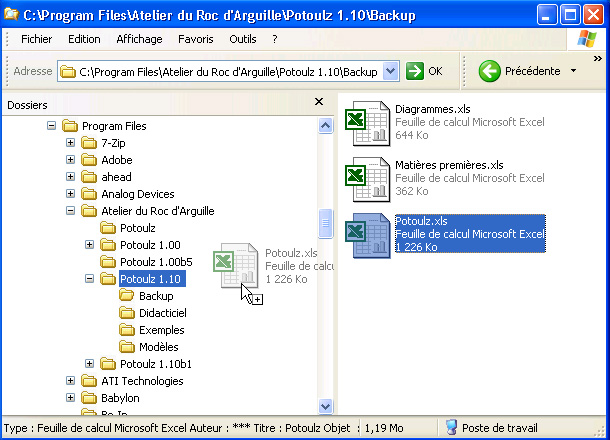Open the Précédente history dropdown arrow

point(573,71)
